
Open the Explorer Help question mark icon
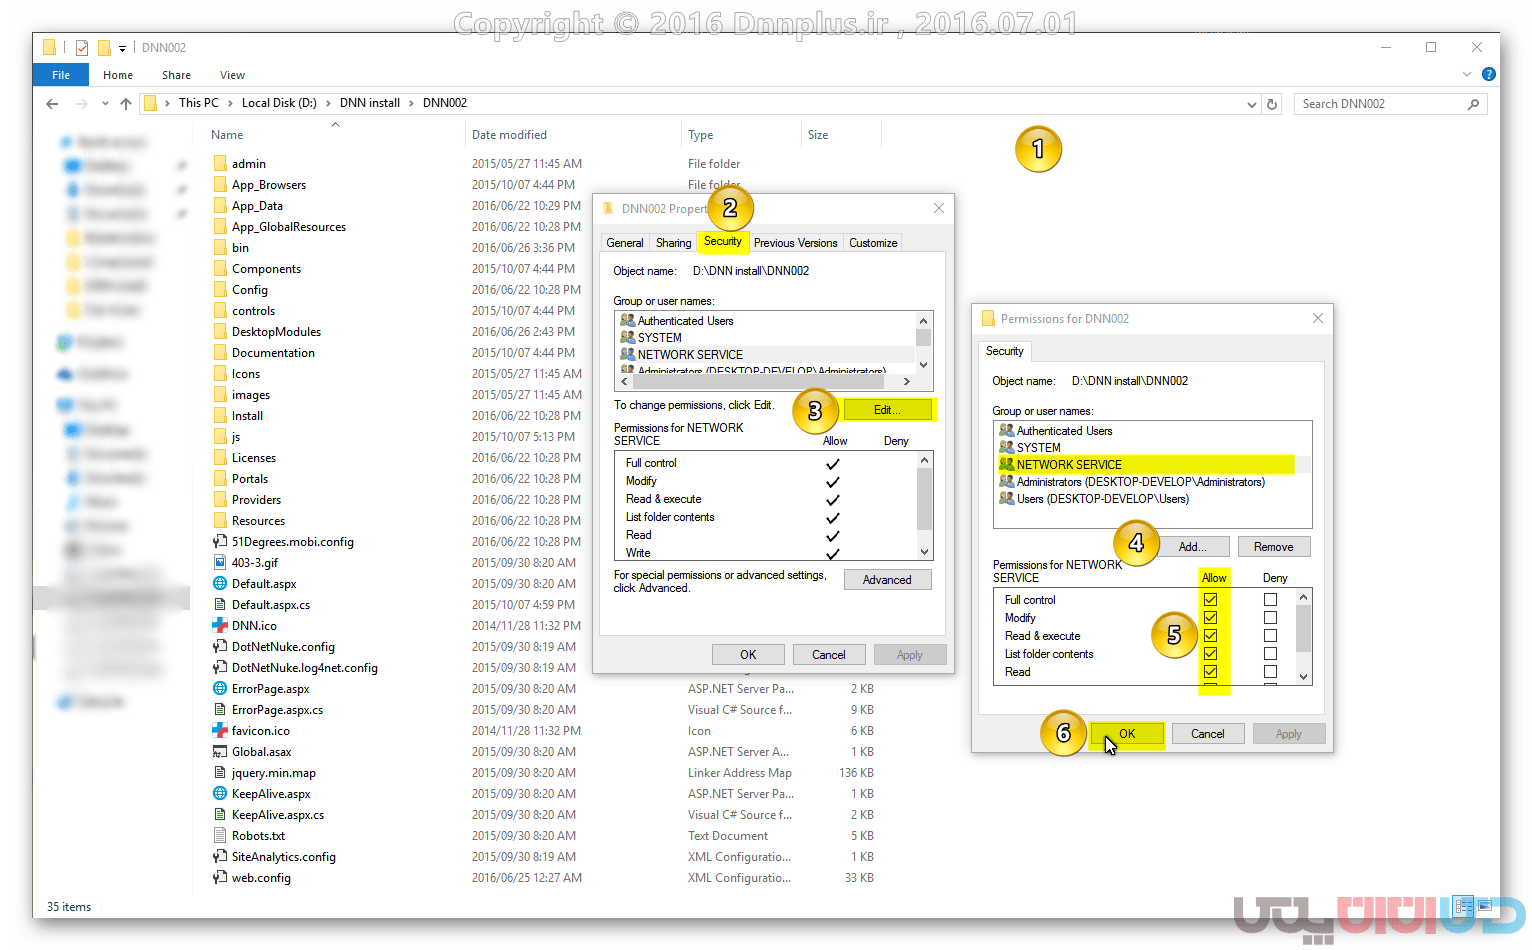pos(1488,74)
